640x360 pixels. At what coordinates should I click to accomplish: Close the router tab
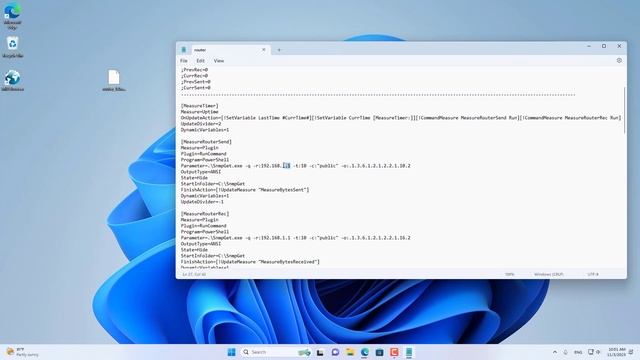click(x=264, y=49)
